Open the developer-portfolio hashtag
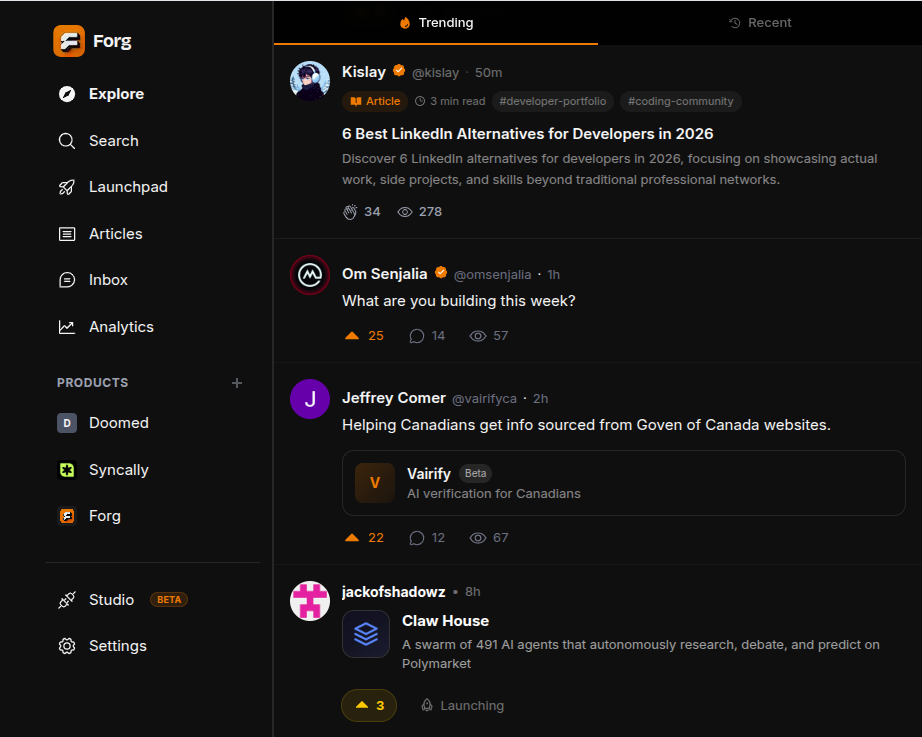This screenshot has width=922, height=737. (553, 100)
